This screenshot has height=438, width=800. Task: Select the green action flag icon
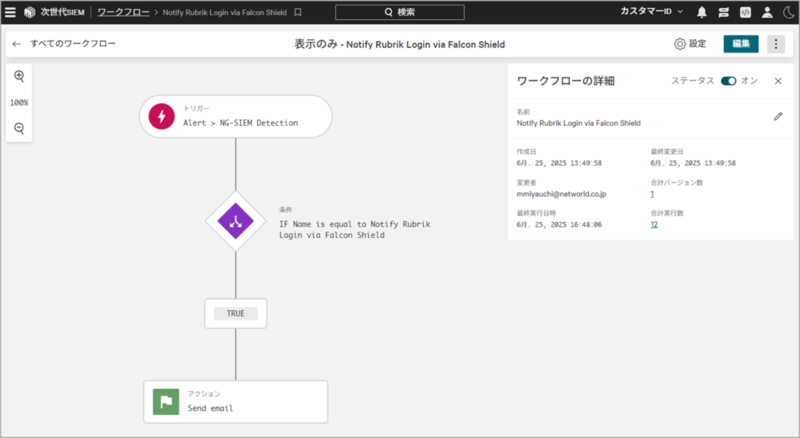166,402
